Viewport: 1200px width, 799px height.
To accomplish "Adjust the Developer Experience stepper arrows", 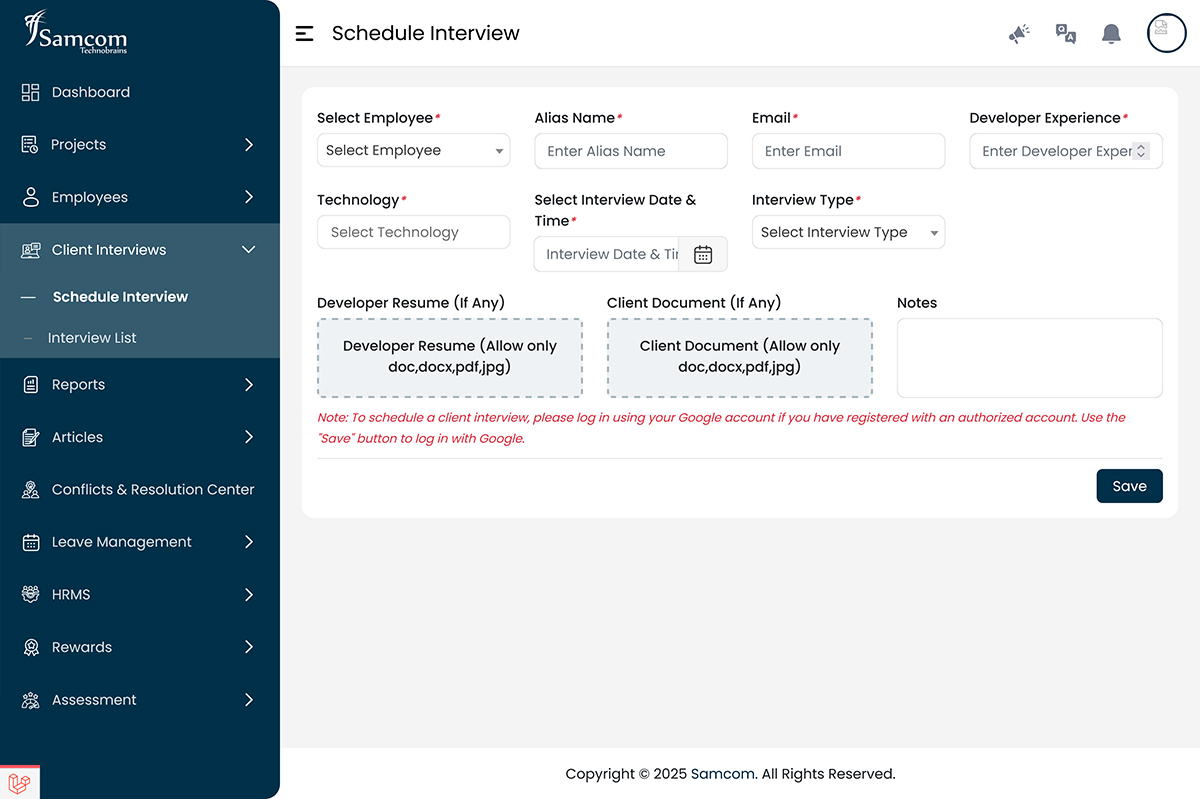I will pyautogui.click(x=1142, y=151).
